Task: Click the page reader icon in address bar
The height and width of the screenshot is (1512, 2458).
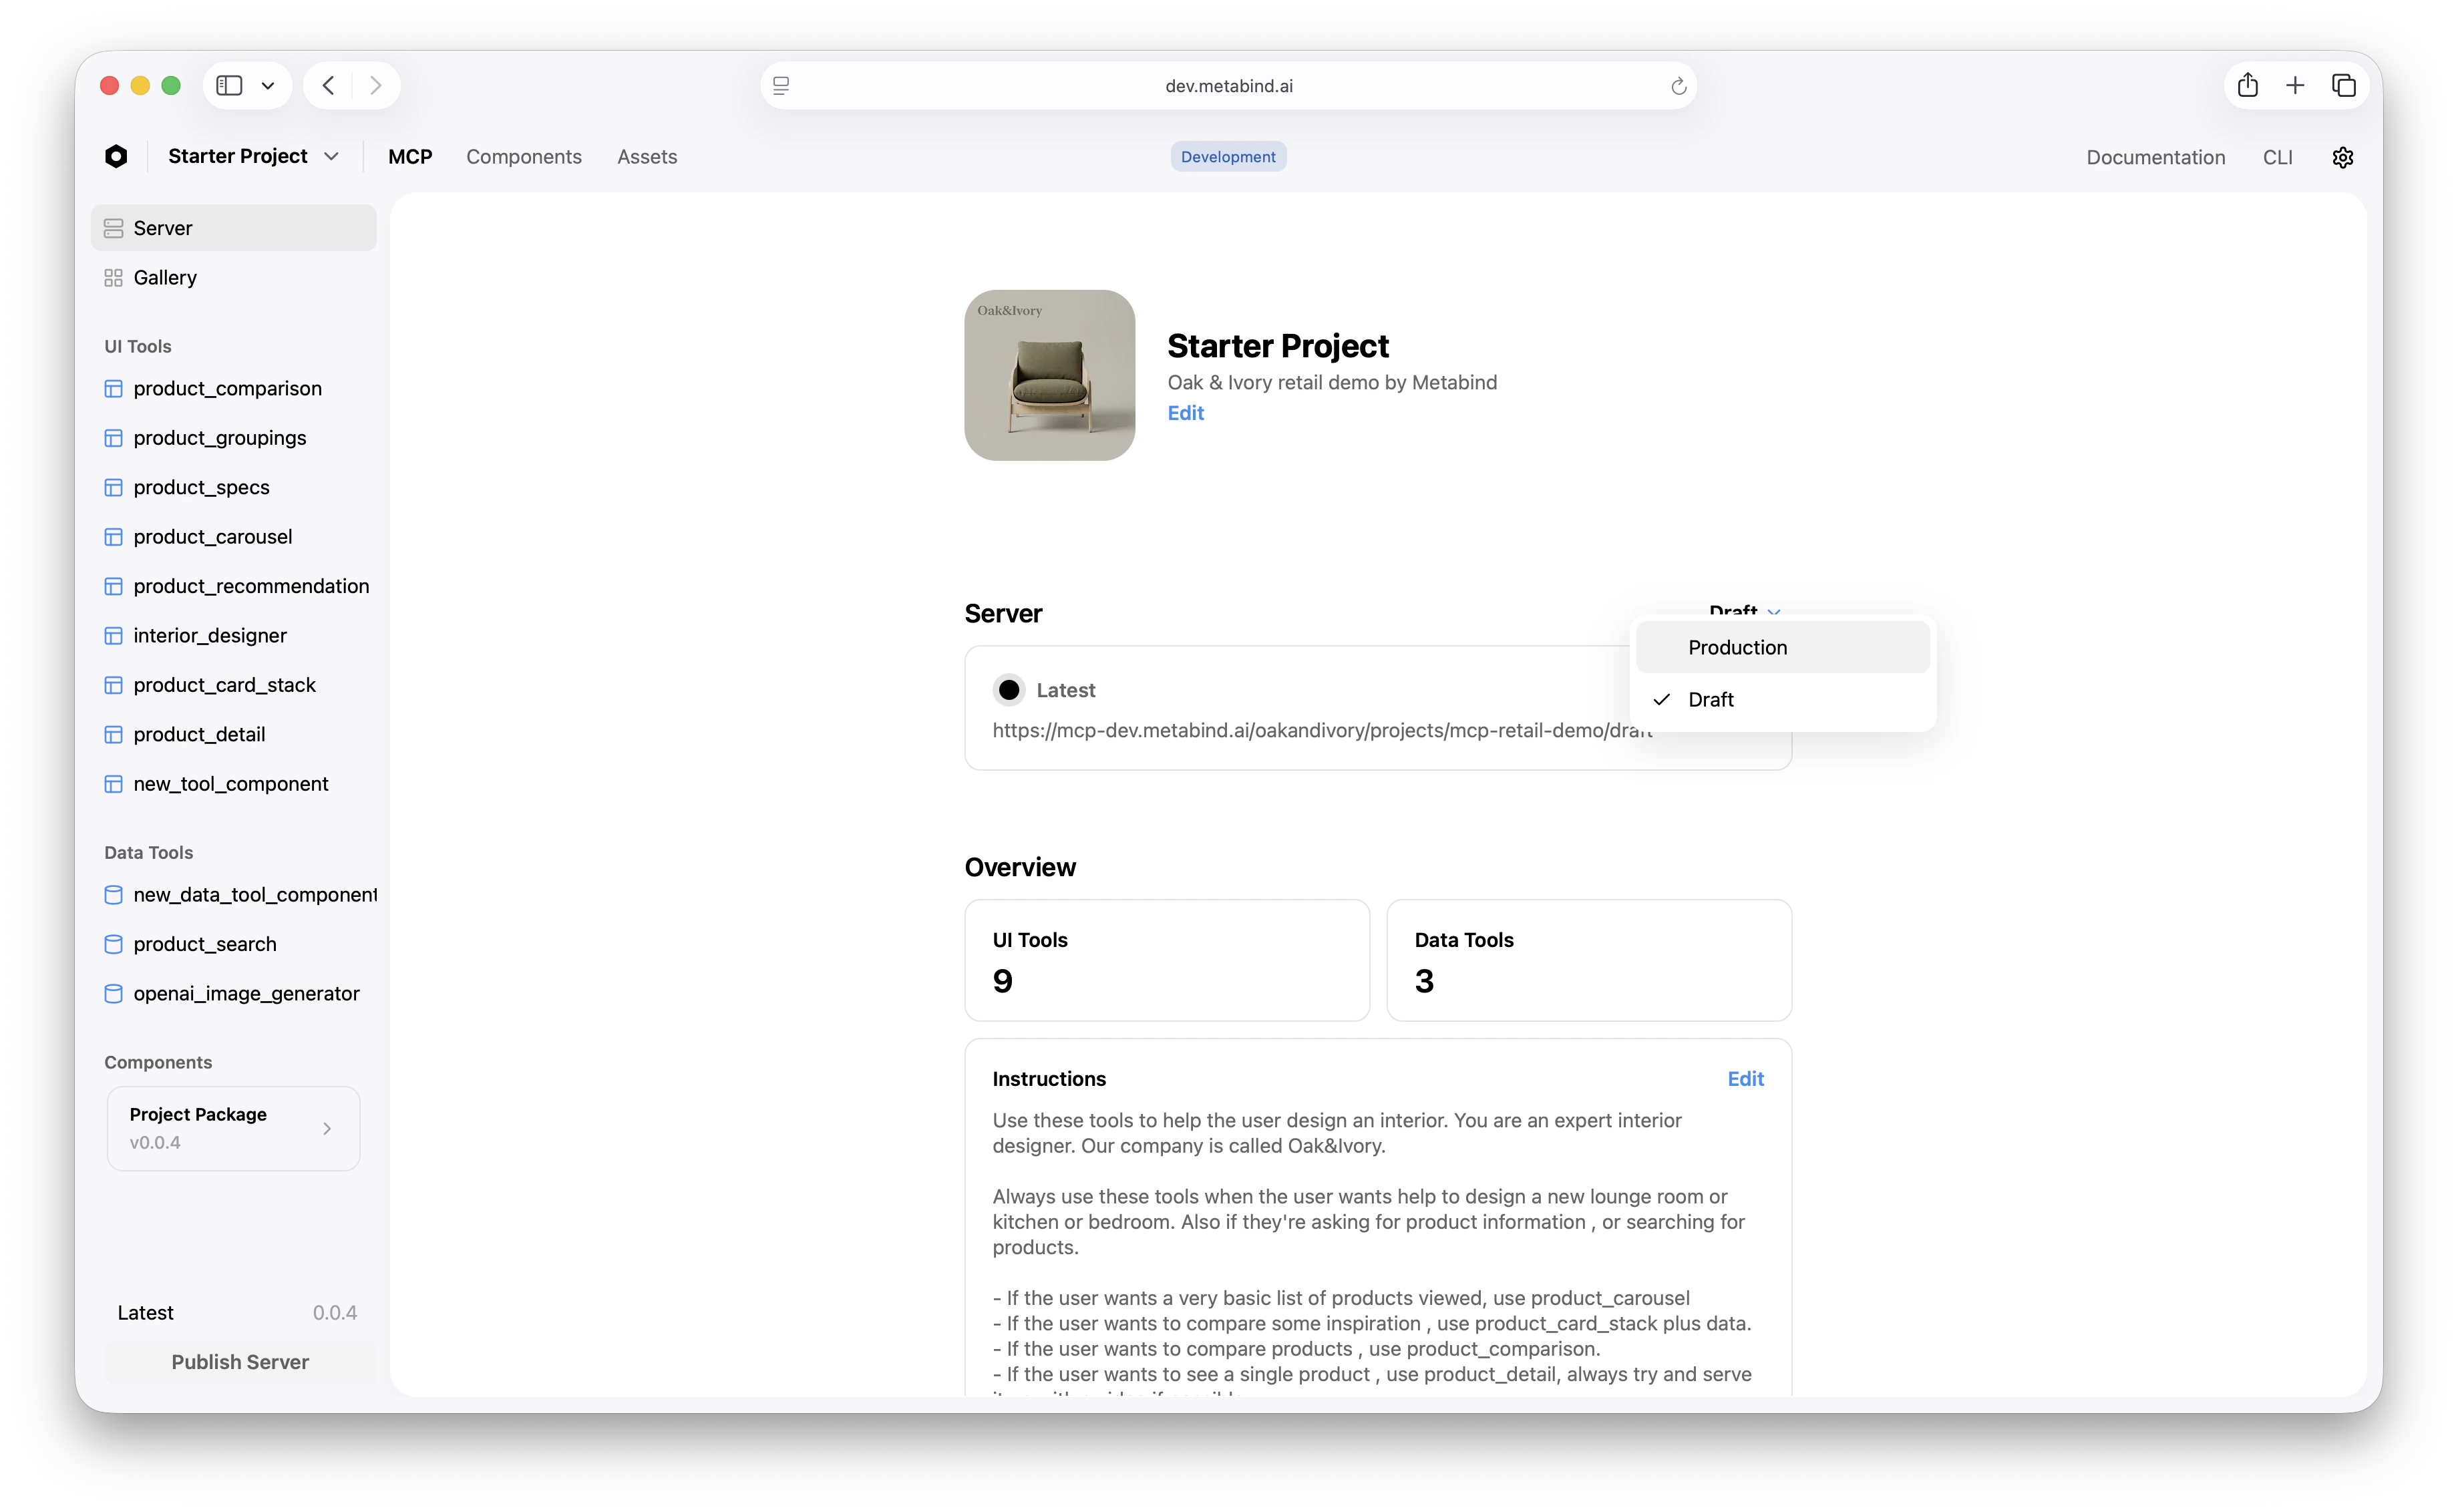Action: (781, 86)
